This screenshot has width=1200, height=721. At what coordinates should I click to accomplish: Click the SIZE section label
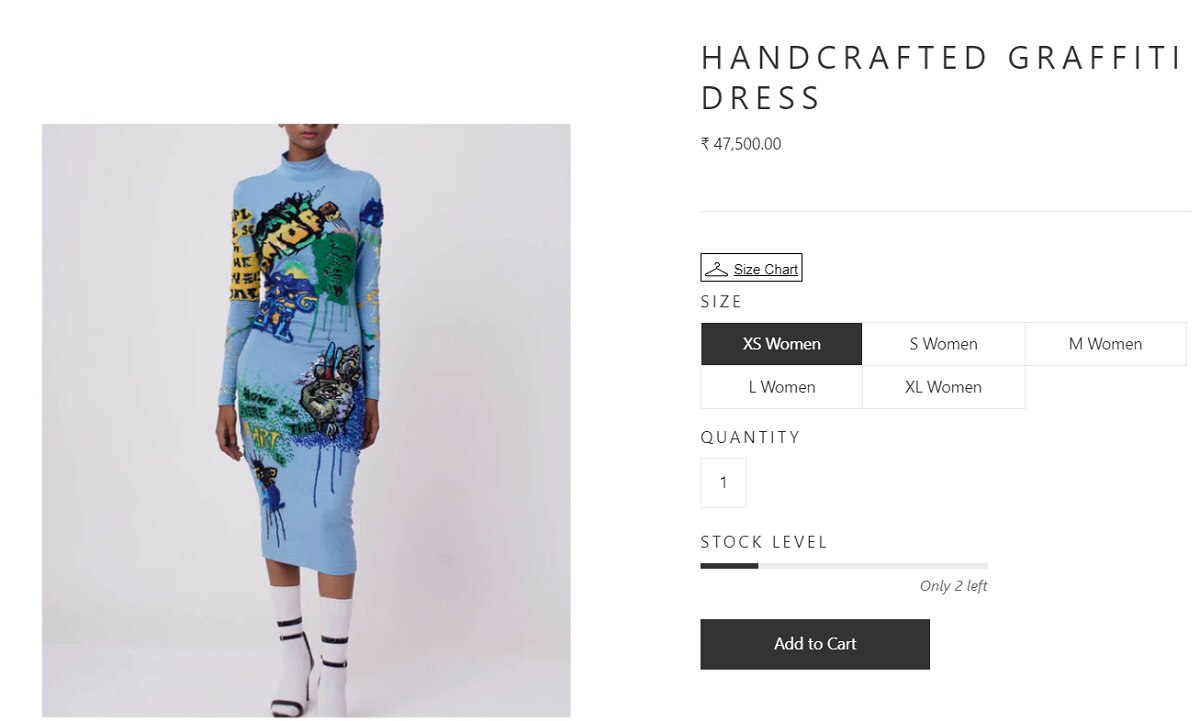pos(721,301)
